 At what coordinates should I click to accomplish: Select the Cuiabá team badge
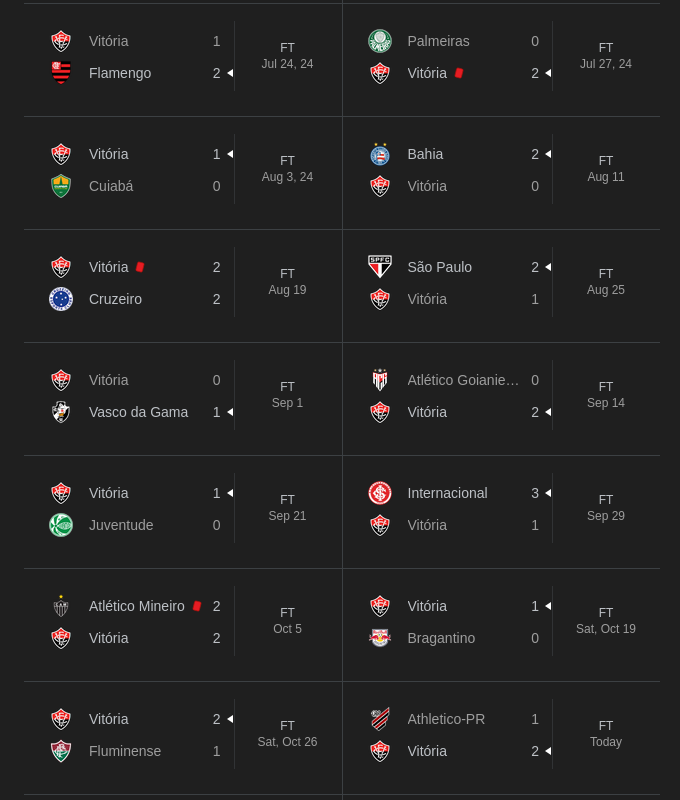(61, 186)
